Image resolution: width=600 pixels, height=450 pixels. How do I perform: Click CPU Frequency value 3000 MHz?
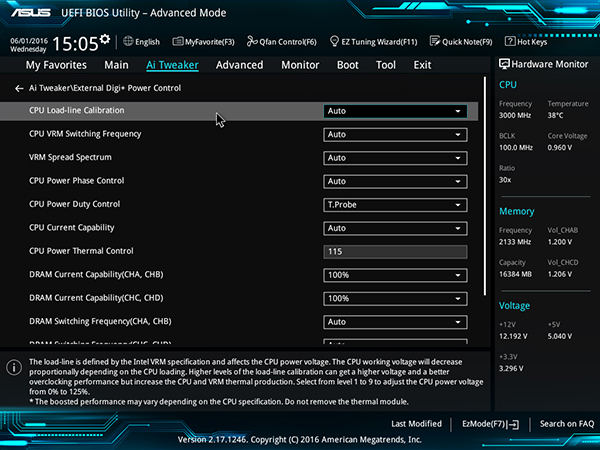click(x=515, y=115)
